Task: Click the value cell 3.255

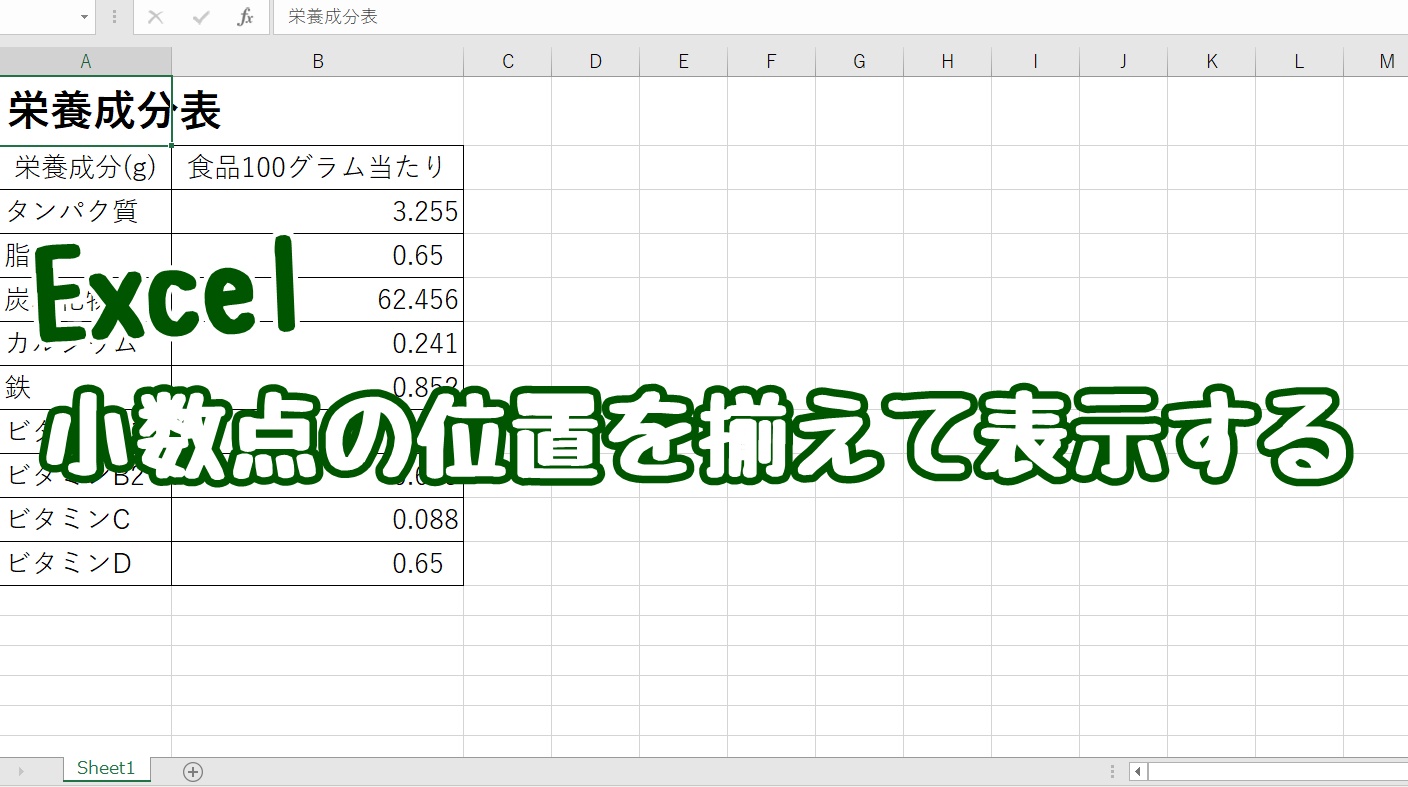Action: coord(318,212)
